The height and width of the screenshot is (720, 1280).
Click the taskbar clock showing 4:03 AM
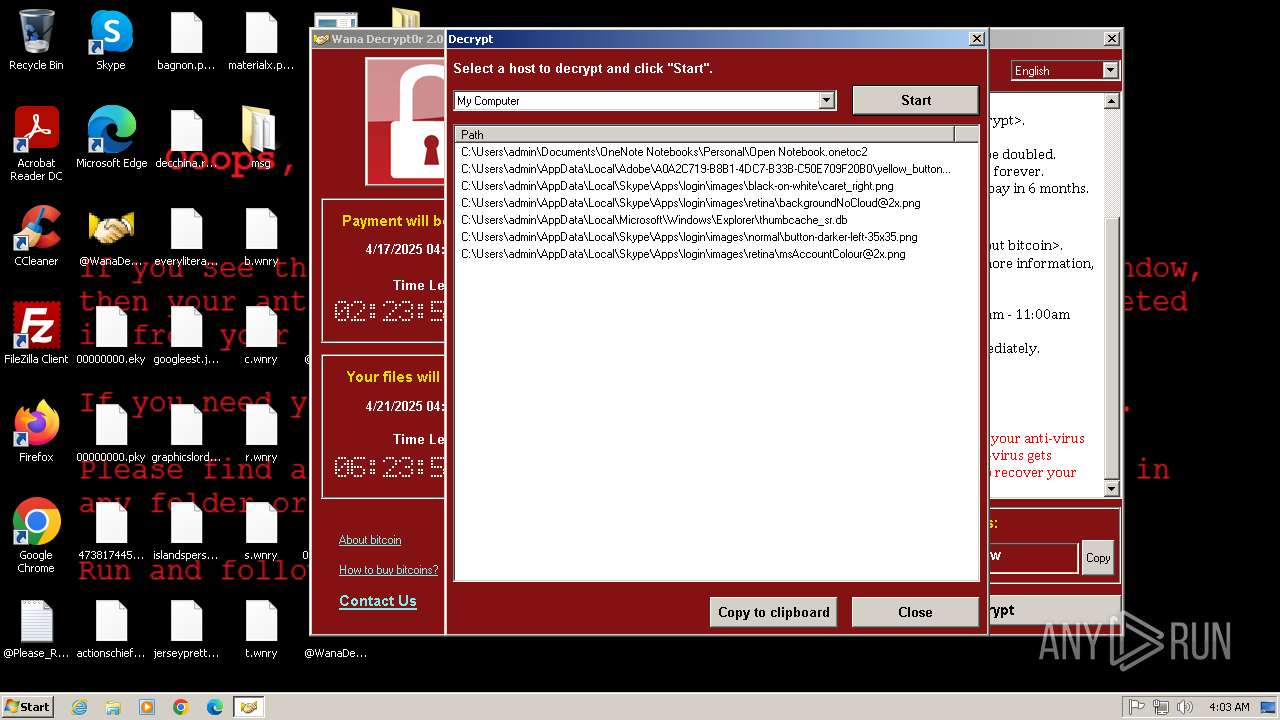click(x=1228, y=707)
